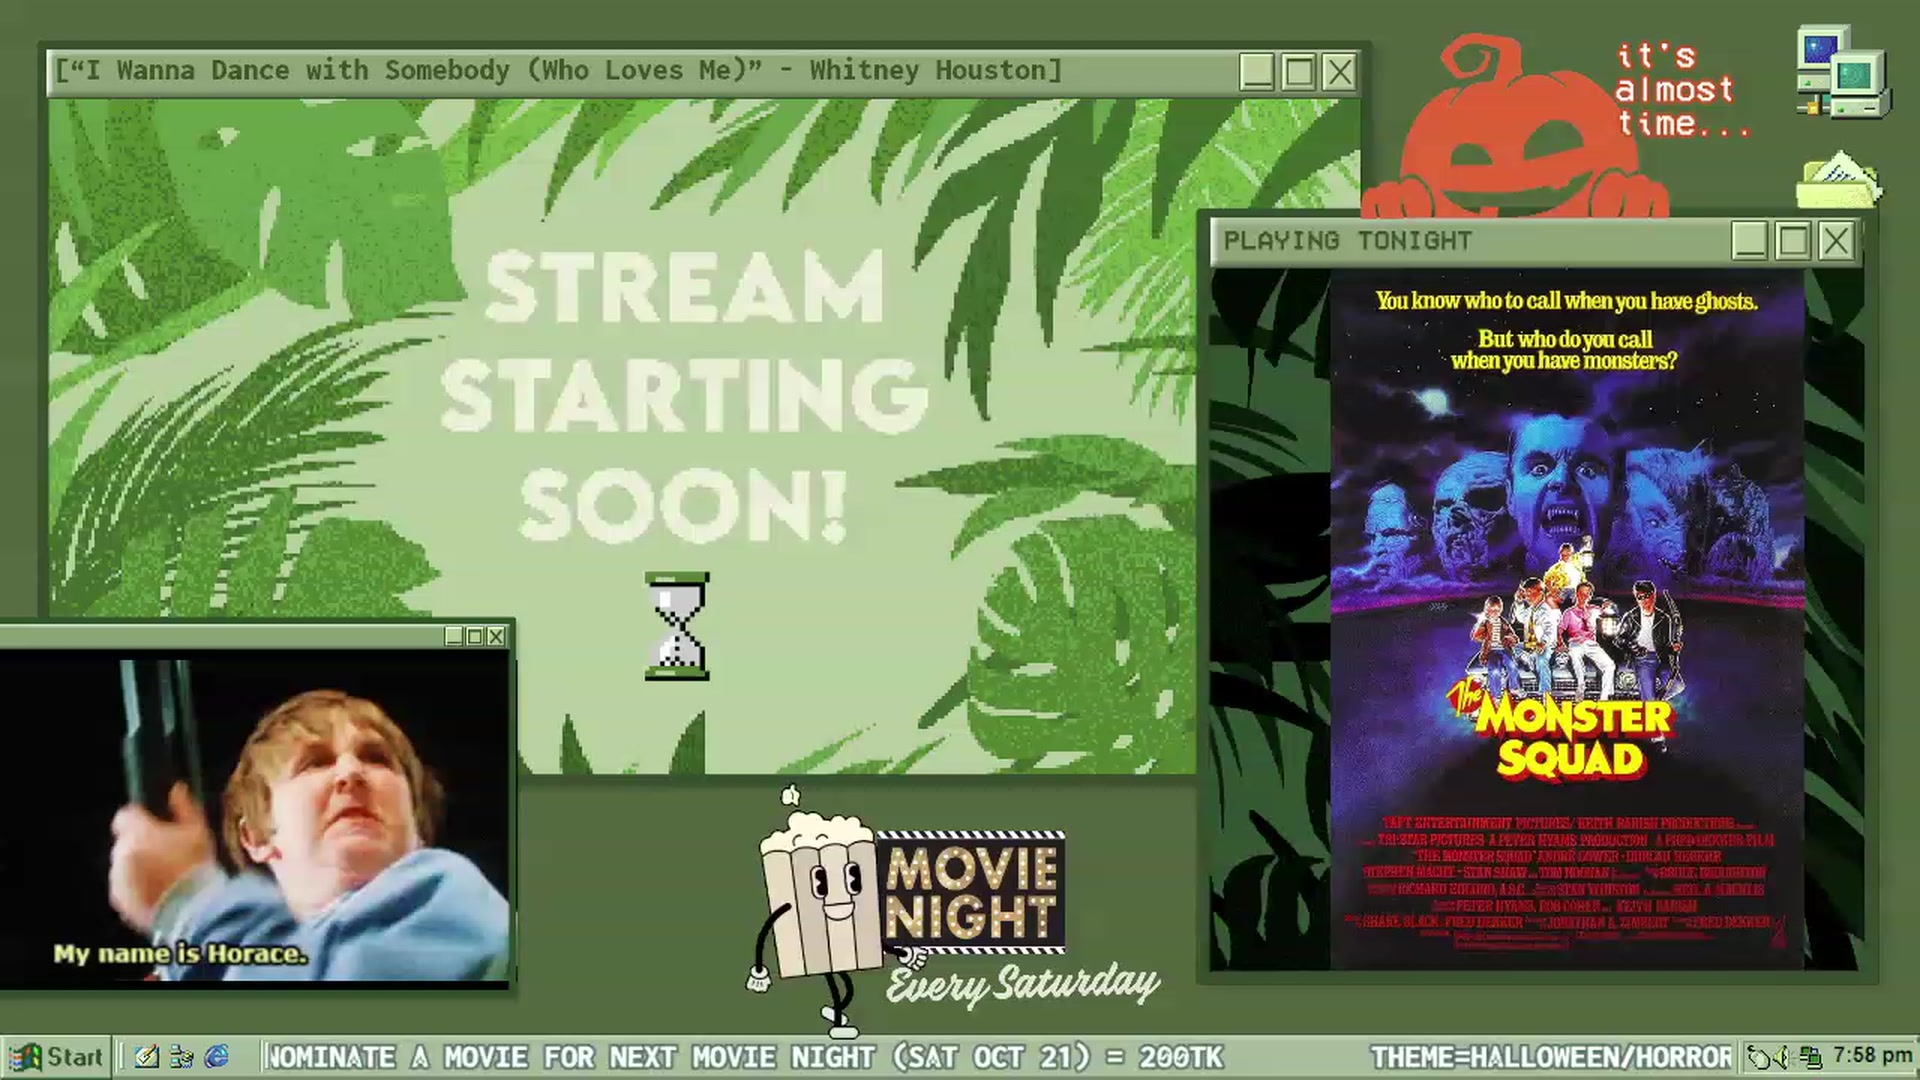Maximize the Playing Tonight window
This screenshot has width=1920, height=1080.
[x=1793, y=241]
